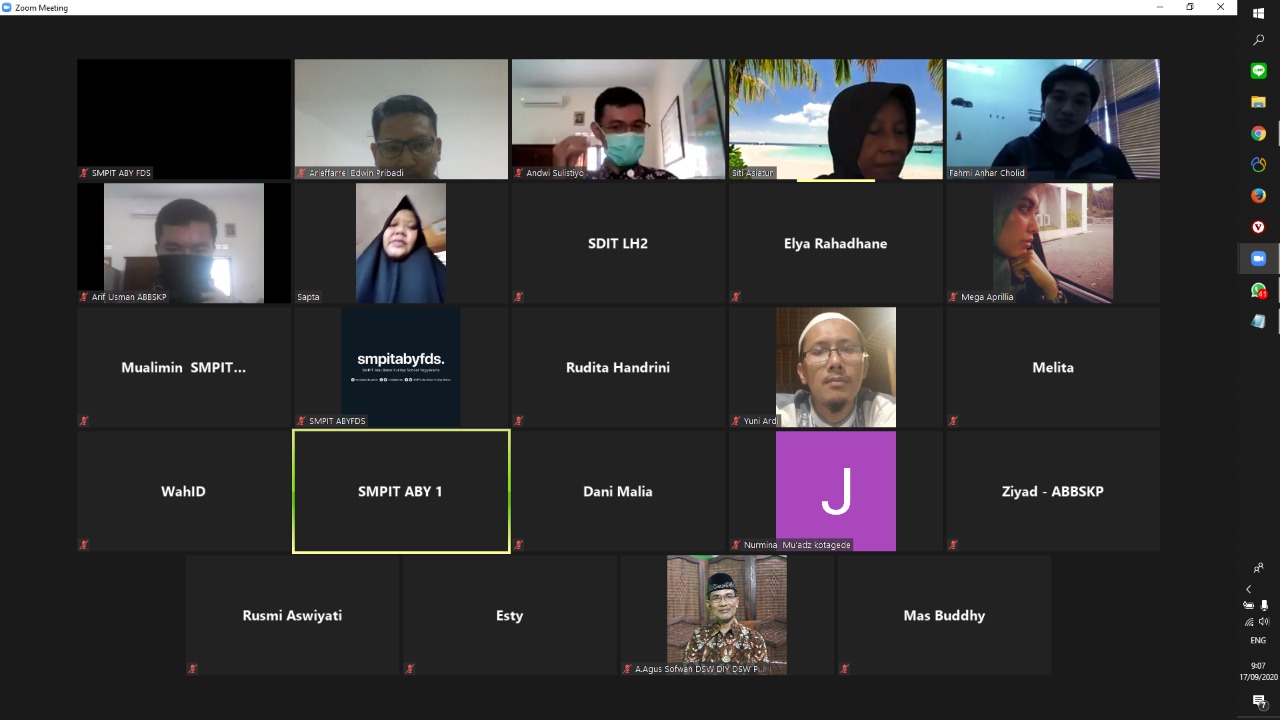Open Google Chrome from the taskbar
This screenshot has height=720, width=1280.
coord(1258,134)
